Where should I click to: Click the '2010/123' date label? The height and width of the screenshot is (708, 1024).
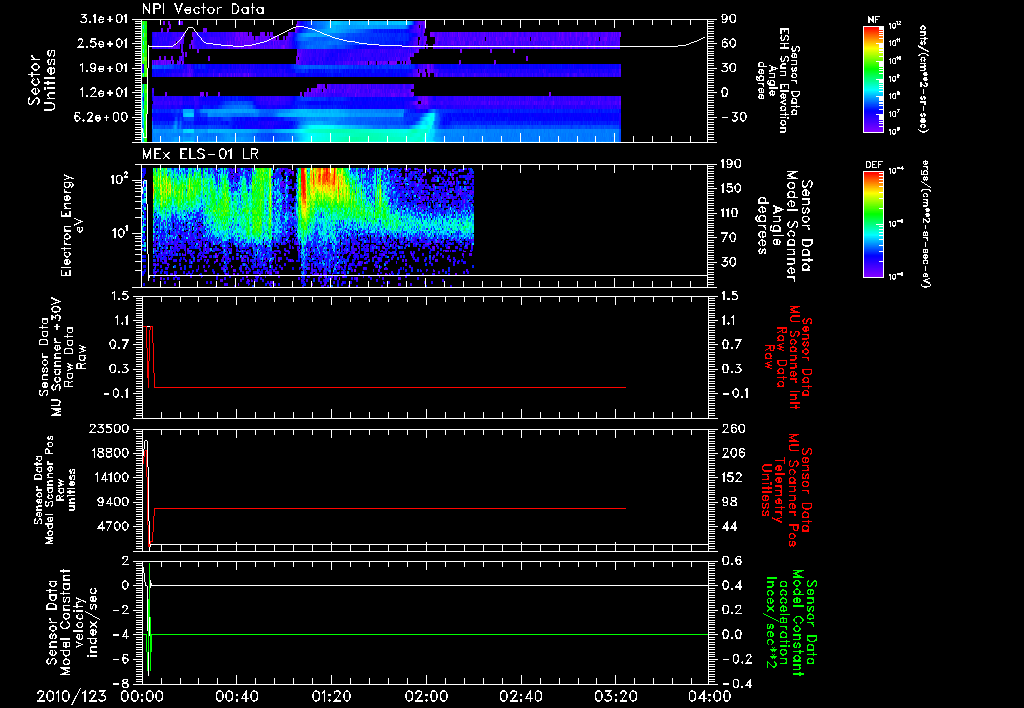[x=71, y=696]
